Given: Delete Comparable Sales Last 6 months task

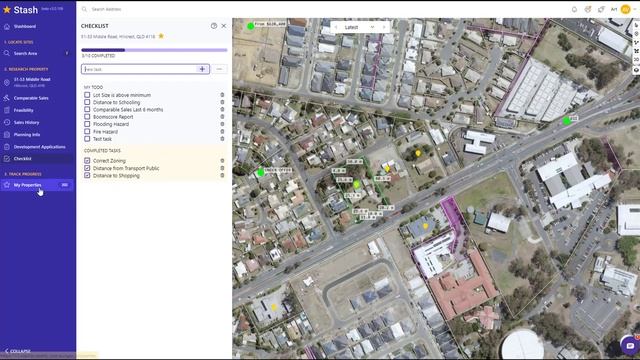Looking at the screenshot, I should (x=222, y=109).
